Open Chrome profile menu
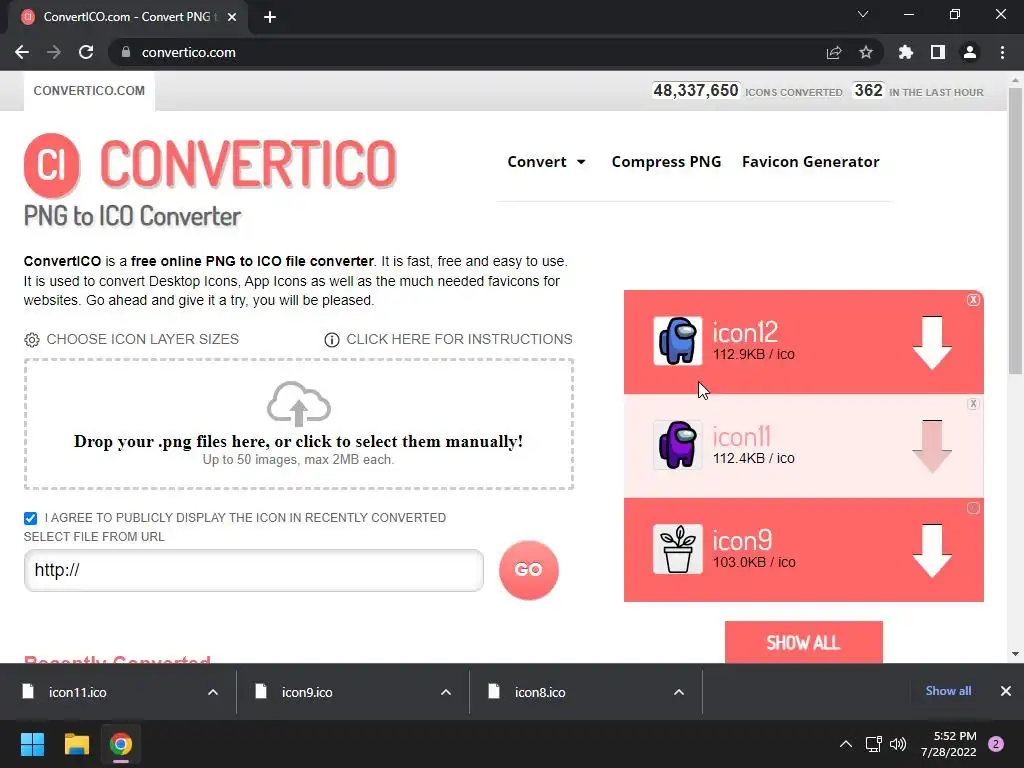1024x768 pixels. 970,52
